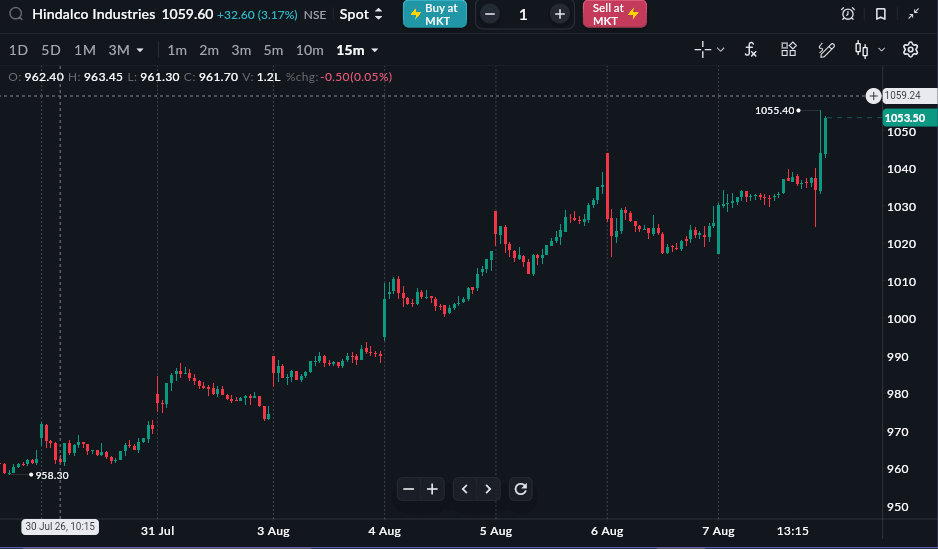Viewport: 938px width, 549px height.
Task: Zoom in the chart with plus button
Action: coord(433,489)
